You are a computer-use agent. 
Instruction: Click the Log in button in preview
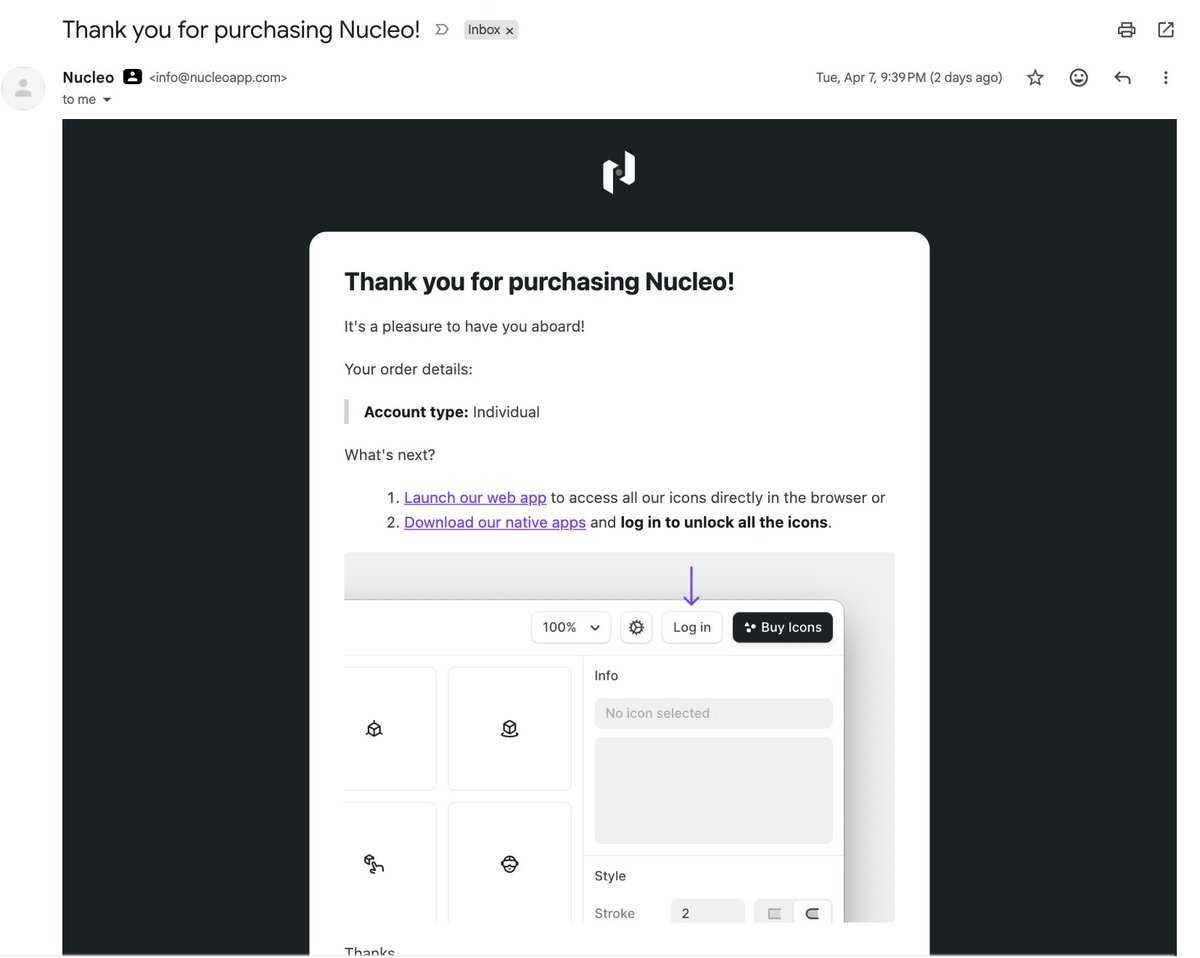(692, 628)
